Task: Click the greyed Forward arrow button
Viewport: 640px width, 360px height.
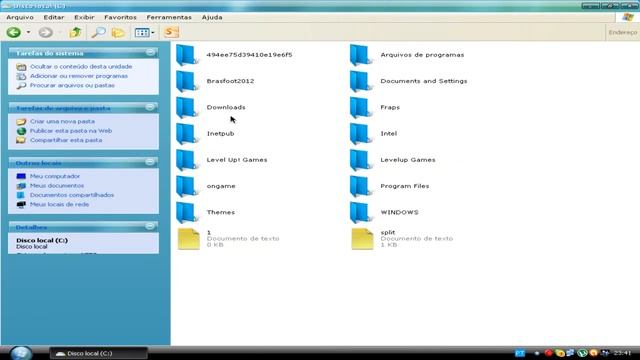Action: pyautogui.click(x=46, y=32)
